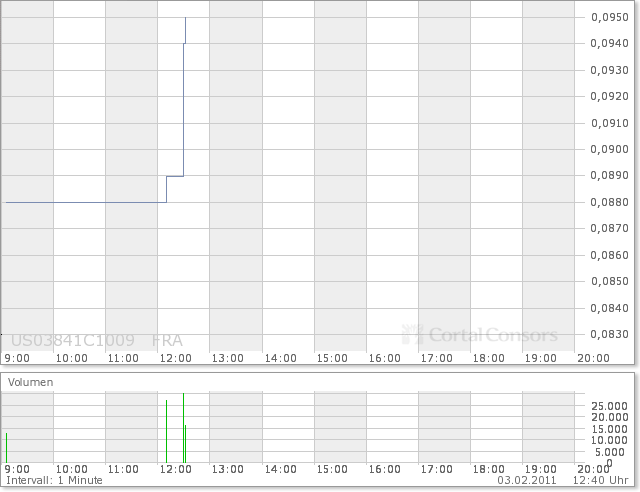Viewport: 640px width, 492px height.
Task: Click the 15.000 volume axis label
Action: 609,429
